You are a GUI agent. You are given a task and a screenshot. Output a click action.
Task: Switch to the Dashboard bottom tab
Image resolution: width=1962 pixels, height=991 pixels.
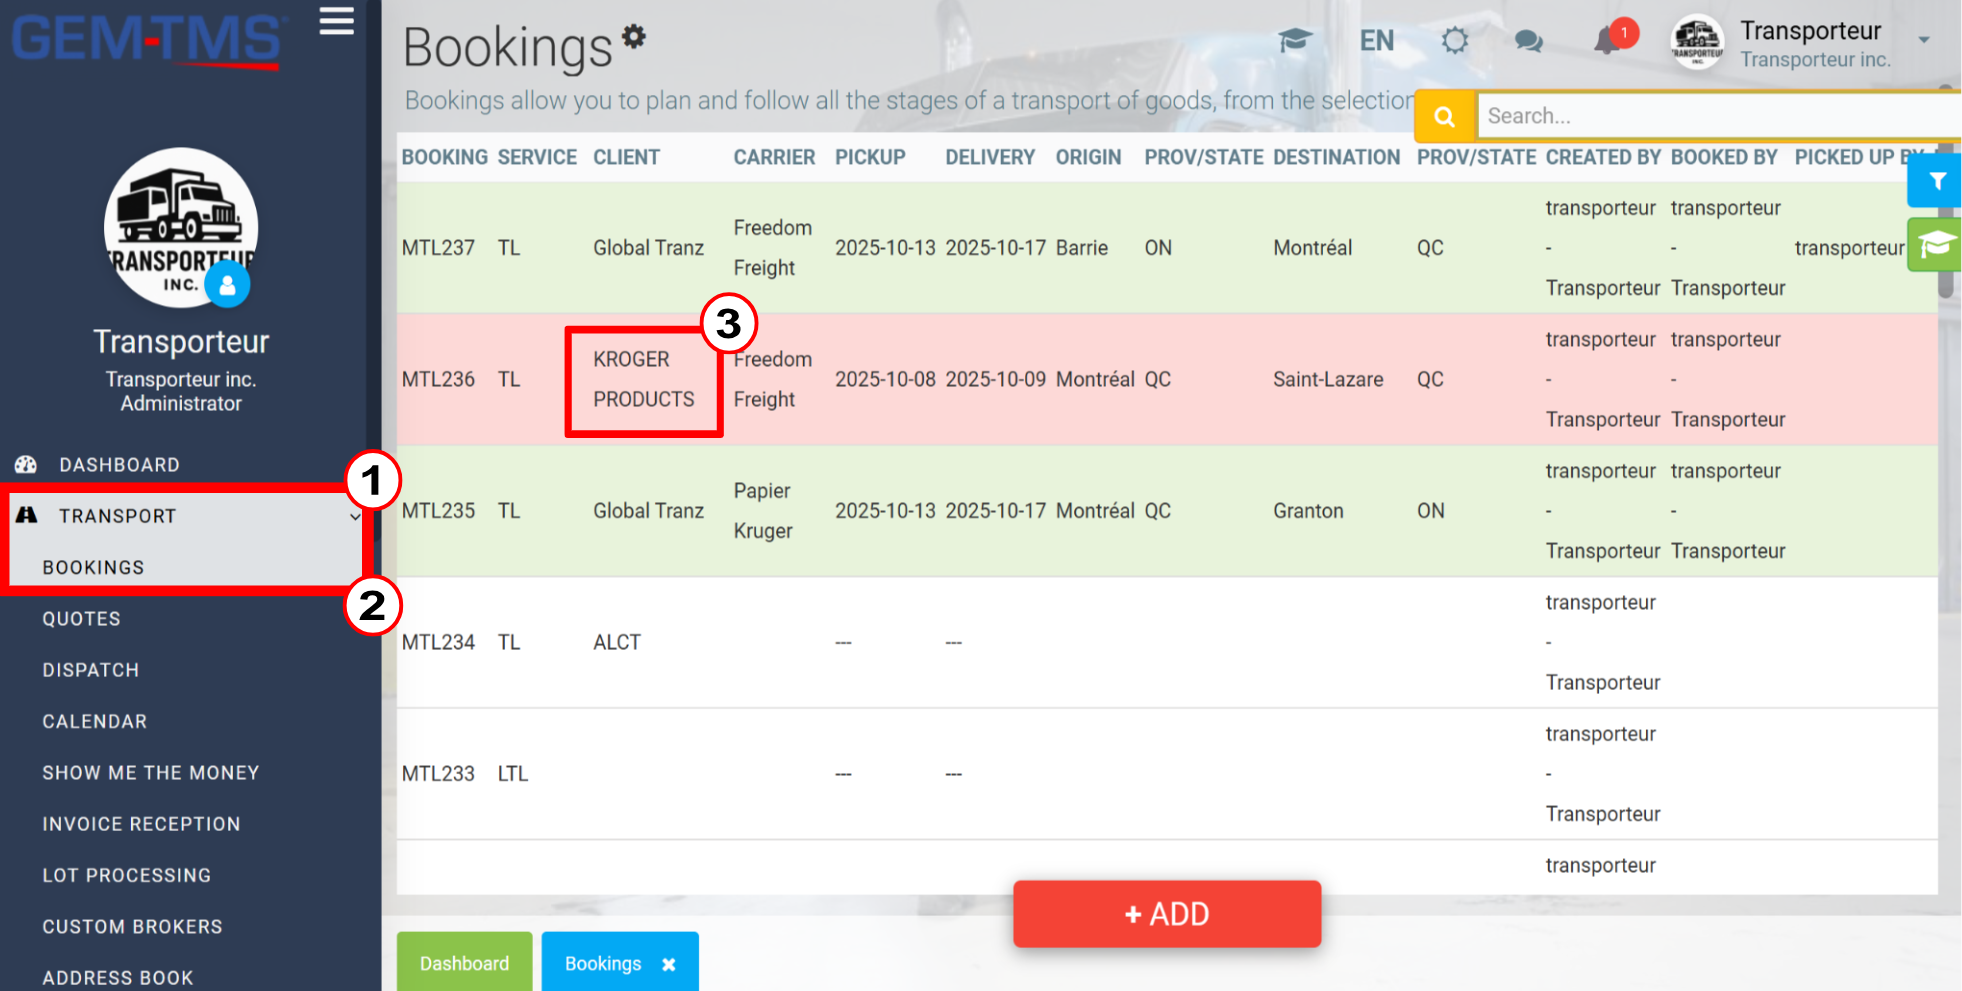464,963
